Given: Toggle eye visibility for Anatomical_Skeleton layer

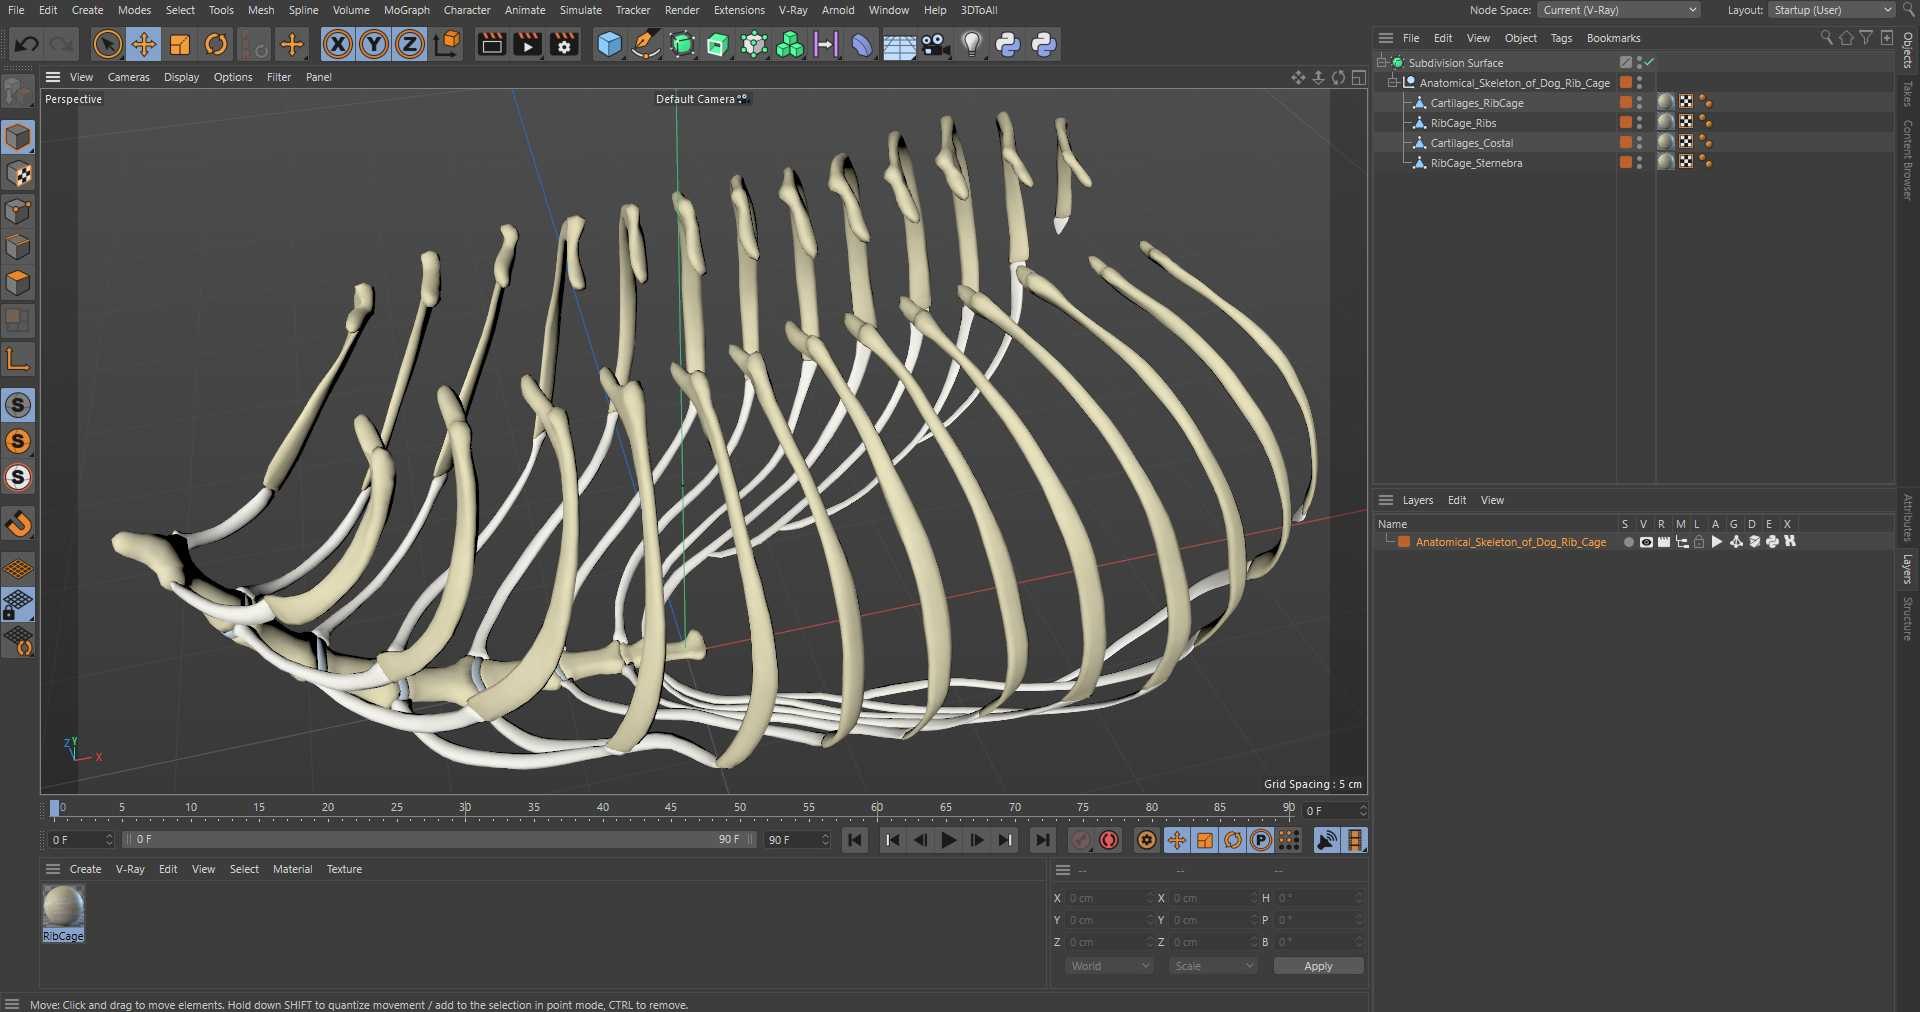Looking at the screenshot, I should [1646, 542].
